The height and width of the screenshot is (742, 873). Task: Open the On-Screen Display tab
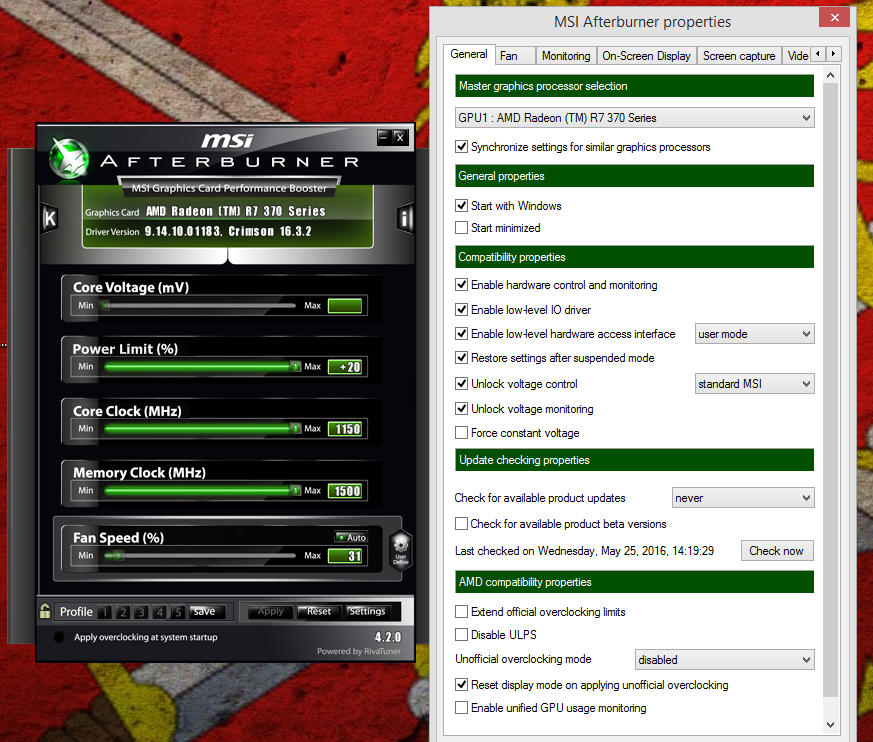click(x=646, y=56)
